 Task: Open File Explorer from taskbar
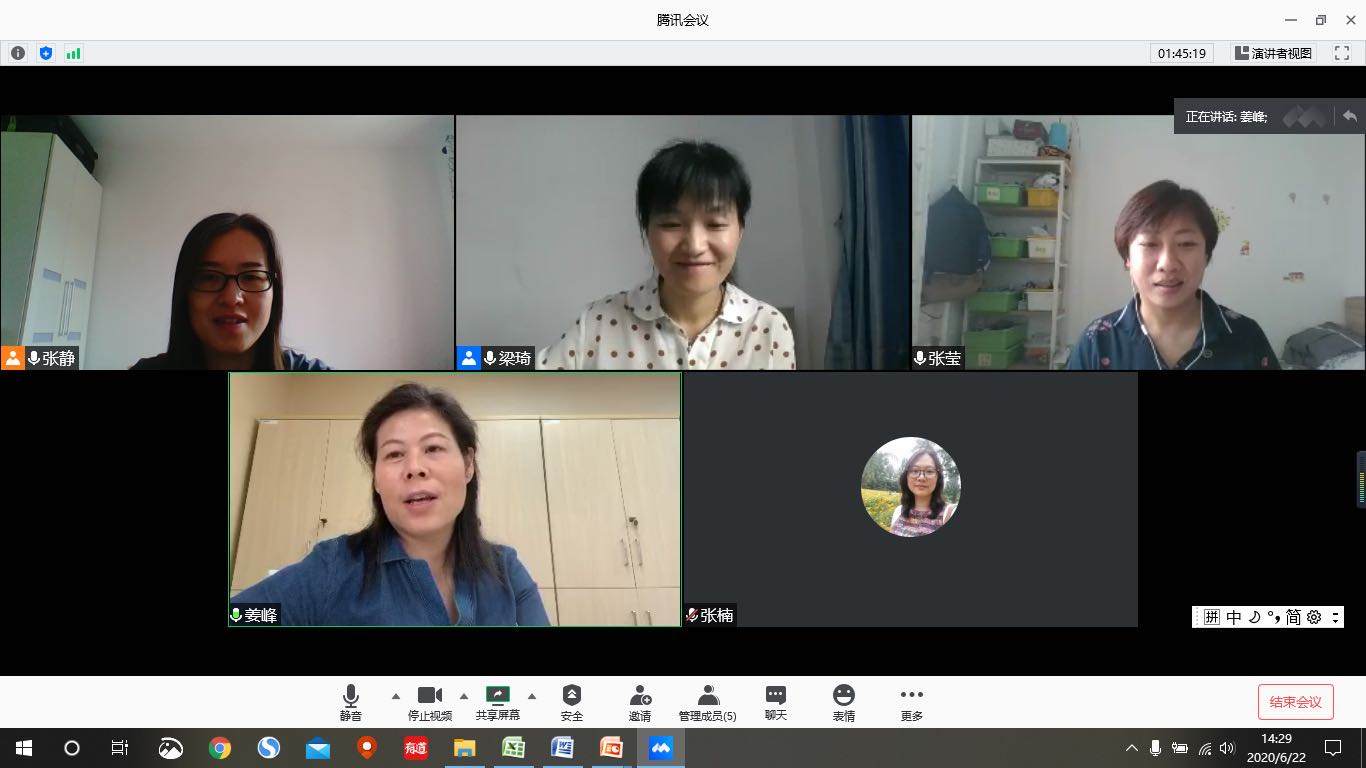464,748
